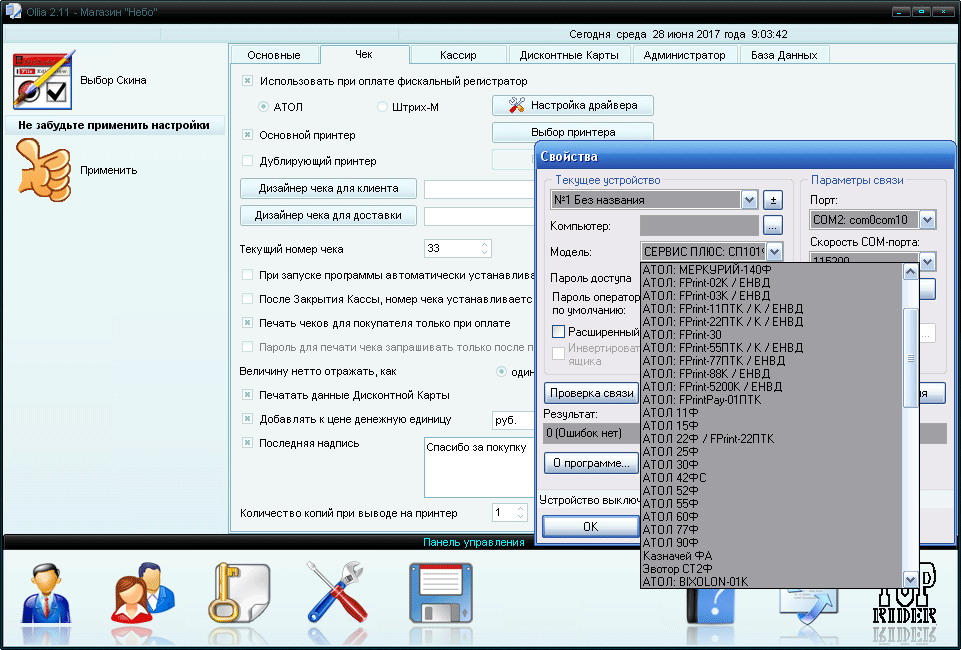Click the Проверка связи button

click(x=591, y=393)
